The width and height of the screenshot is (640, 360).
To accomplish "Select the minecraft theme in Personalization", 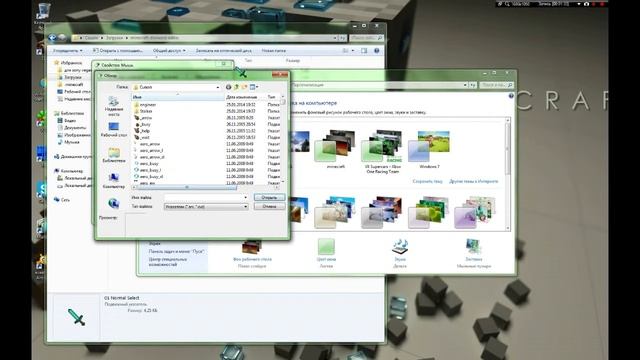I will point(335,149).
